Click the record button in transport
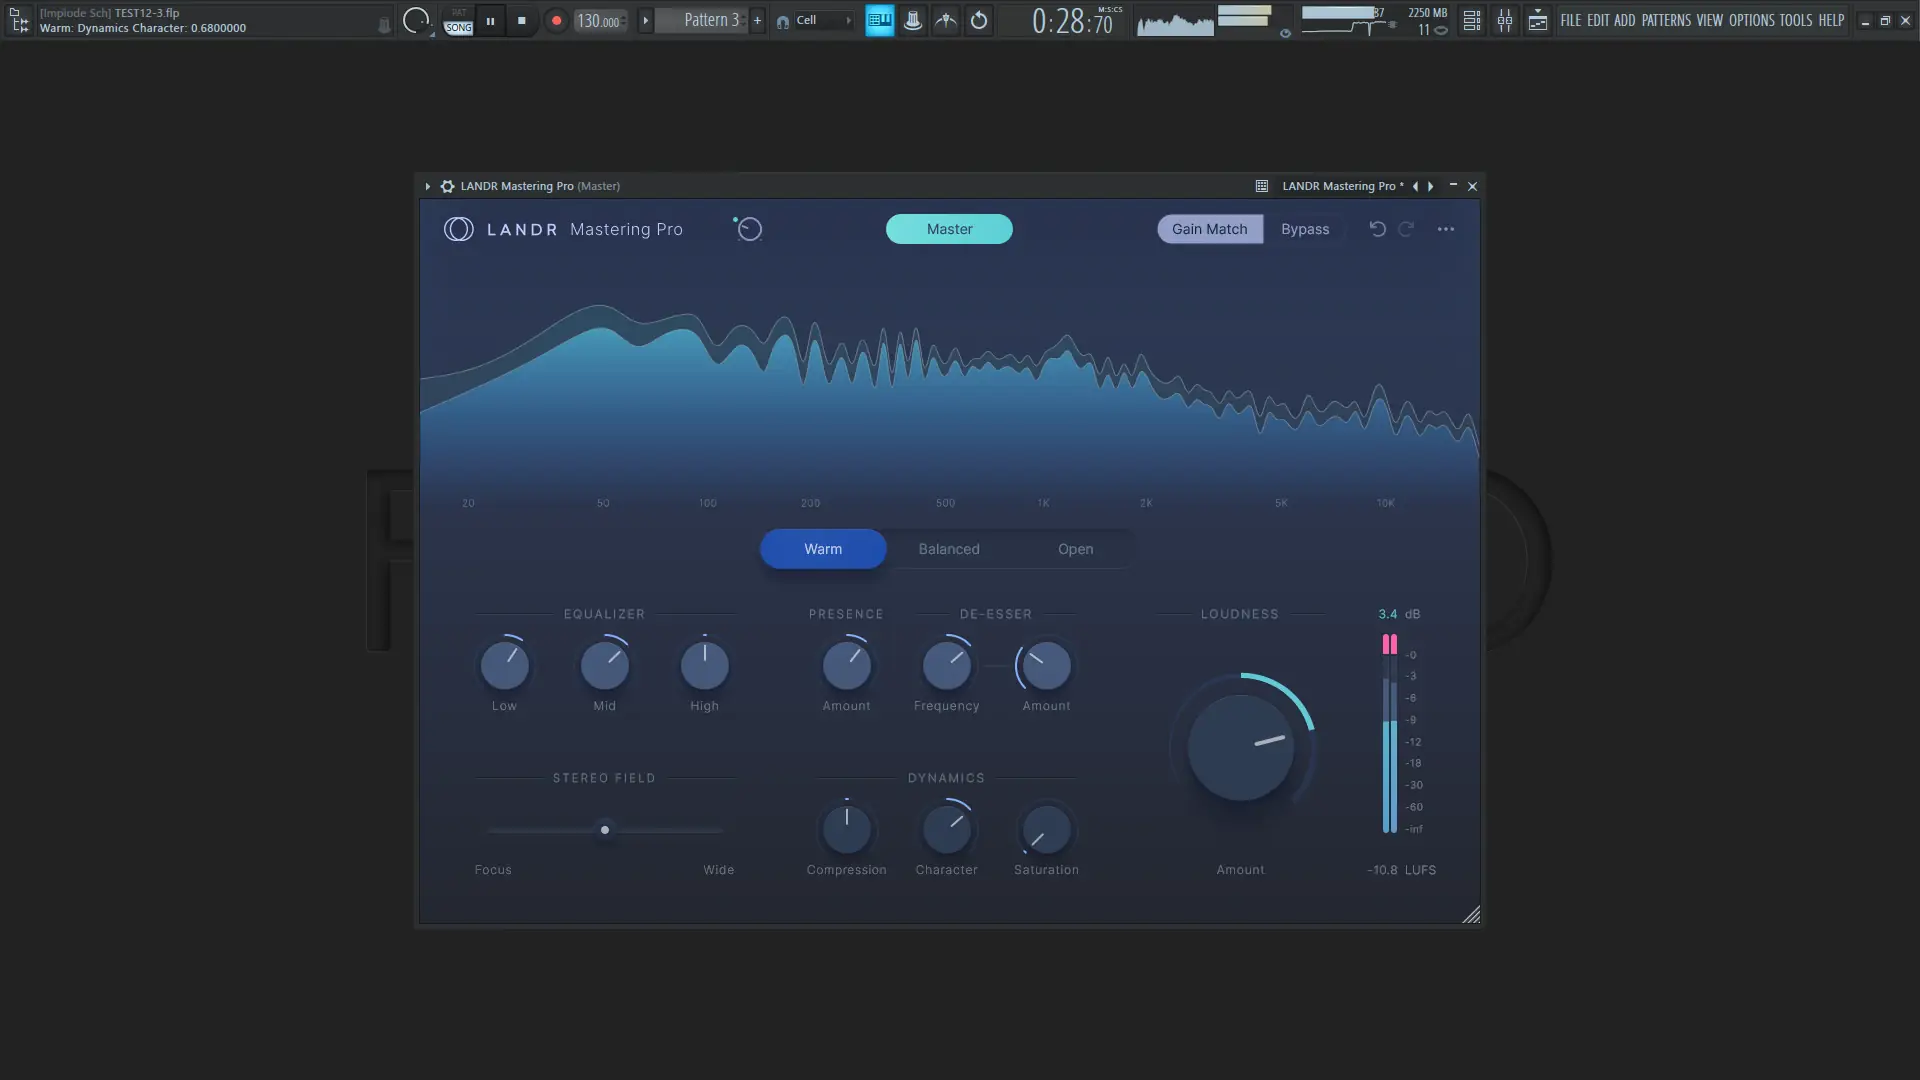The width and height of the screenshot is (1920, 1080). coord(557,20)
